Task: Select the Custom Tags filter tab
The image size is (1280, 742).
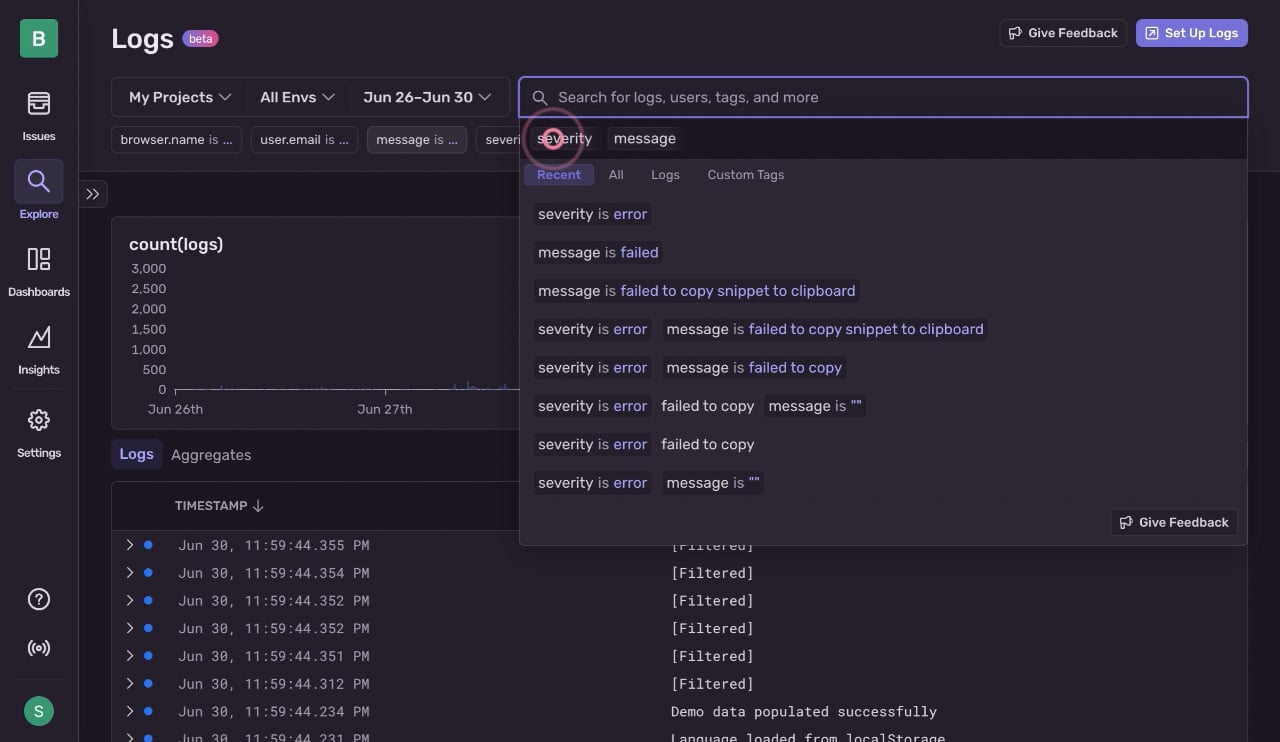Action: coord(745,175)
